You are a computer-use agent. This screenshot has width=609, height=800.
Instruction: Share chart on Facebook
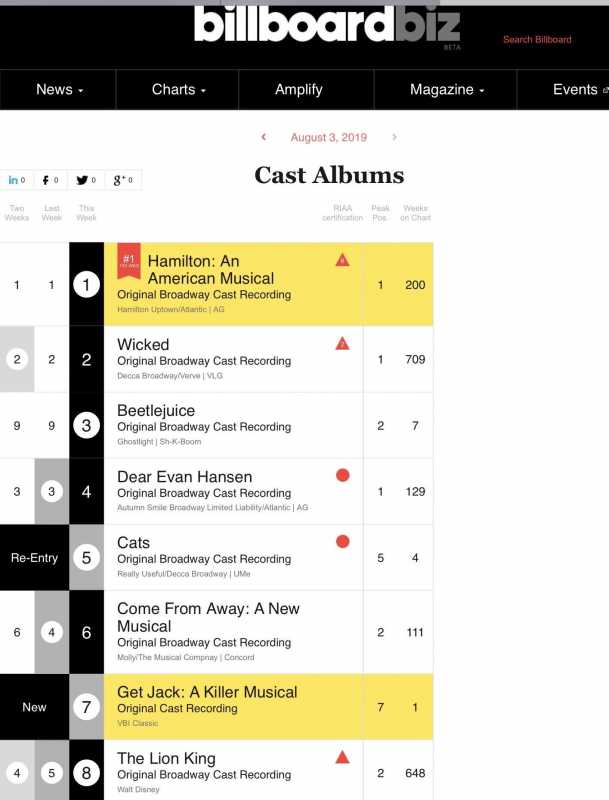[50, 180]
